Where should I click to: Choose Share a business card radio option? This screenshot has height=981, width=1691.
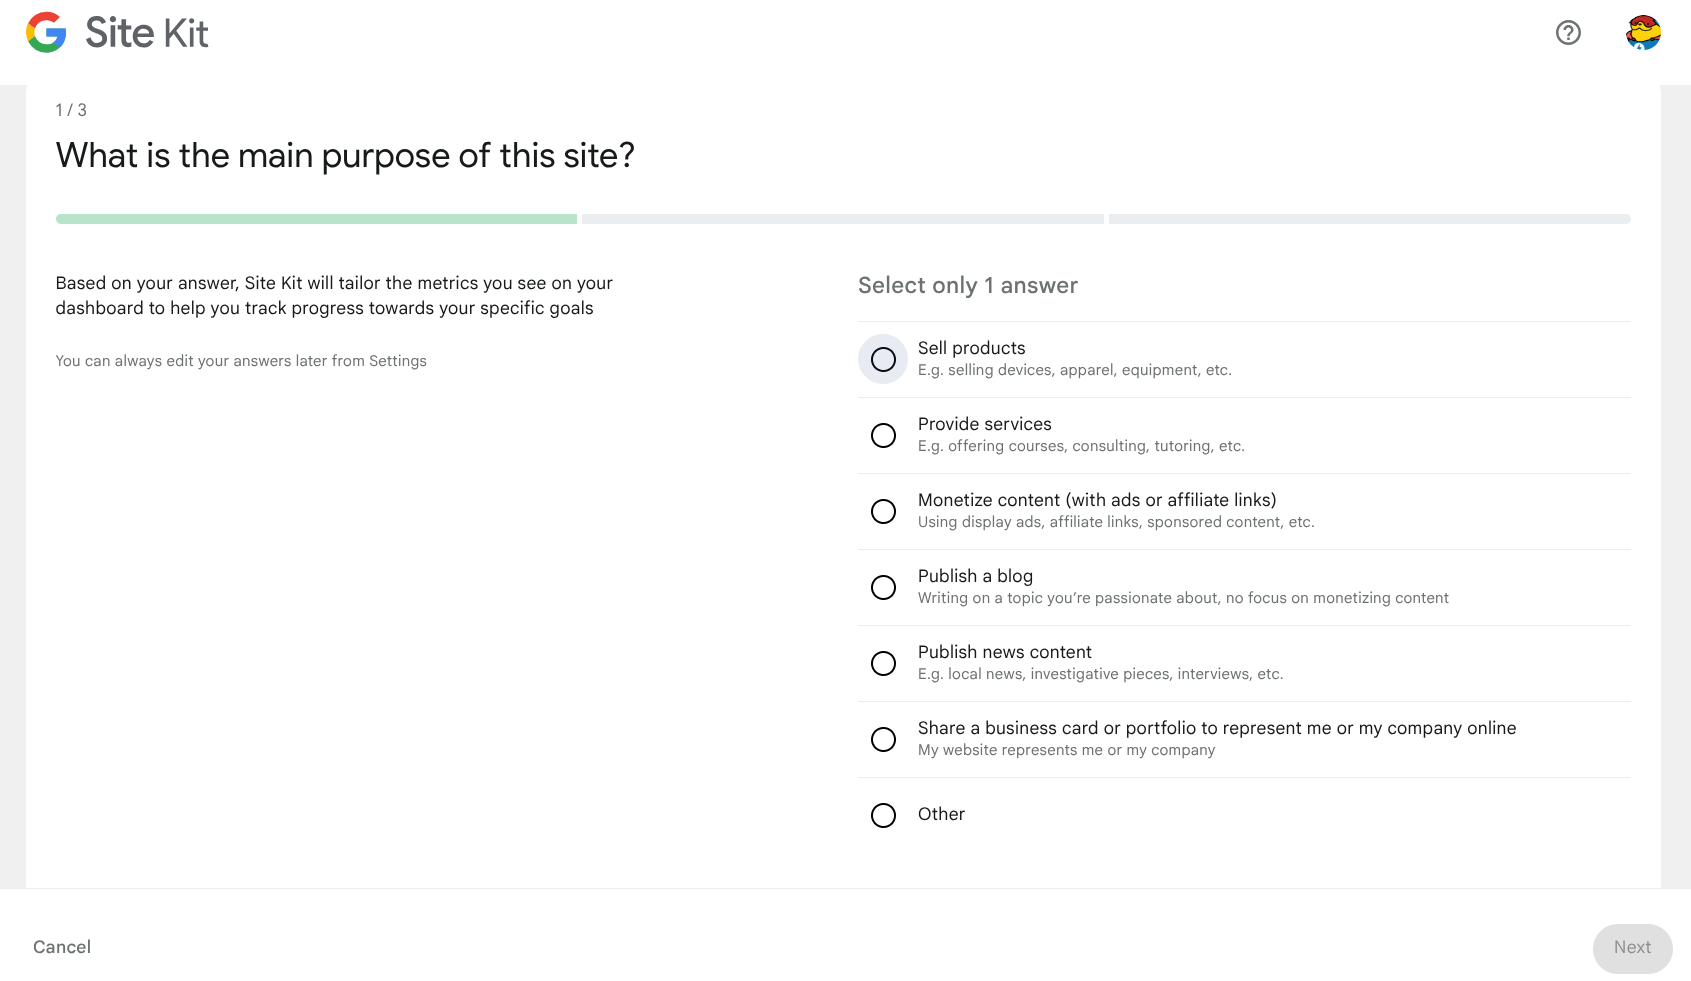click(883, 739)
